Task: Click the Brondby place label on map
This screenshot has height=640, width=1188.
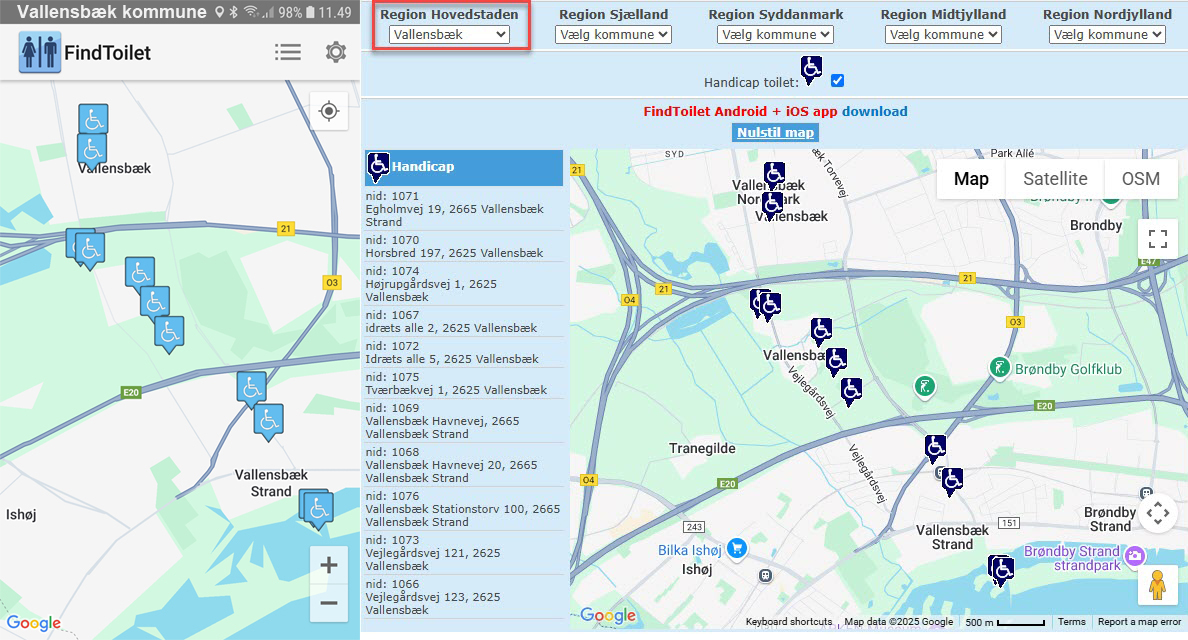Action: click(x=1096, y=226)
